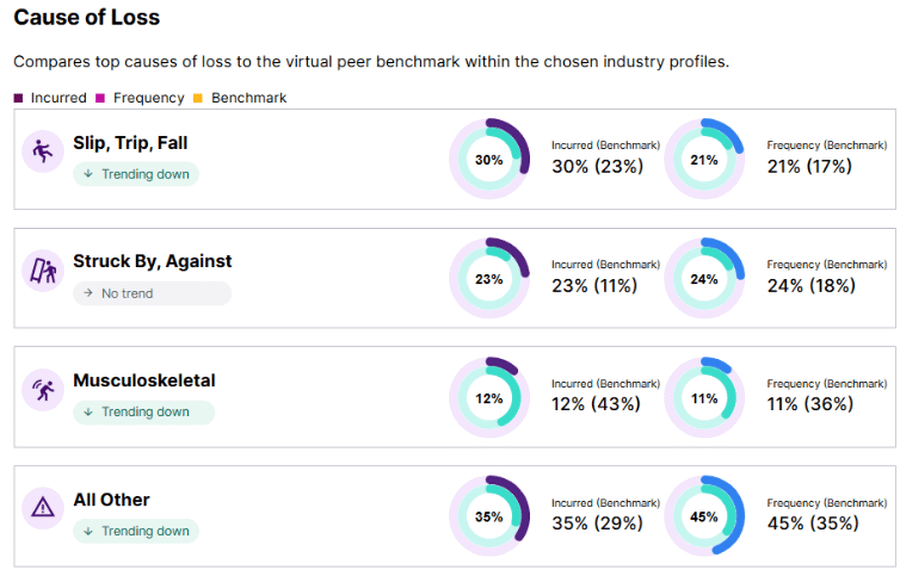Click the Slip, Trip, Fall category icon

pyautogui.click(x=42, y=153)
